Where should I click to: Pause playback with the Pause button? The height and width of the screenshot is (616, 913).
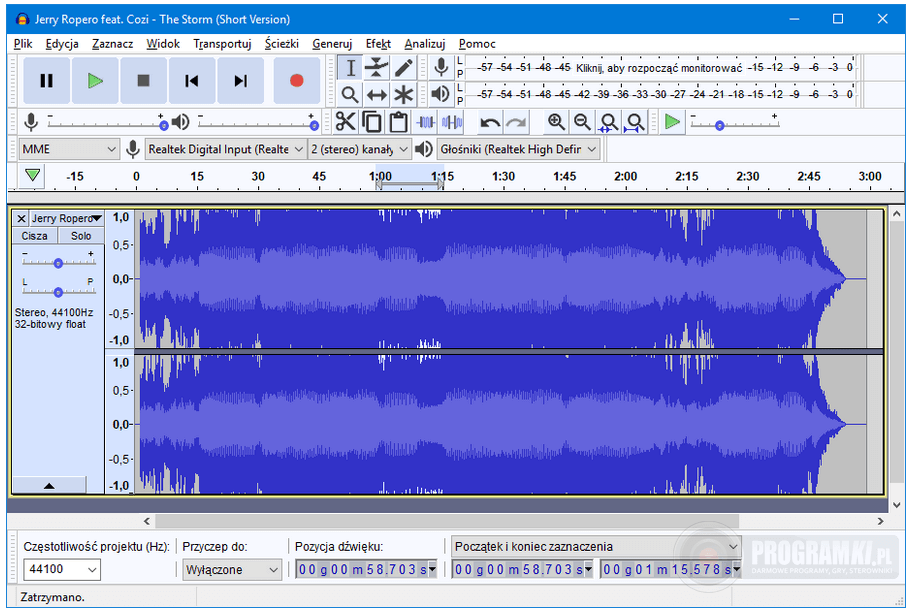(47, 80)
